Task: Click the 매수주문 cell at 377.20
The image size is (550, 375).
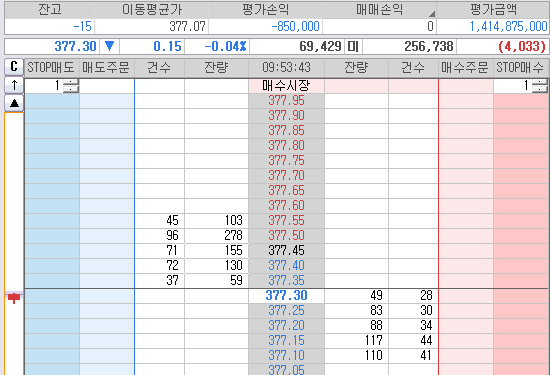Action: click(x=465, y=326)
